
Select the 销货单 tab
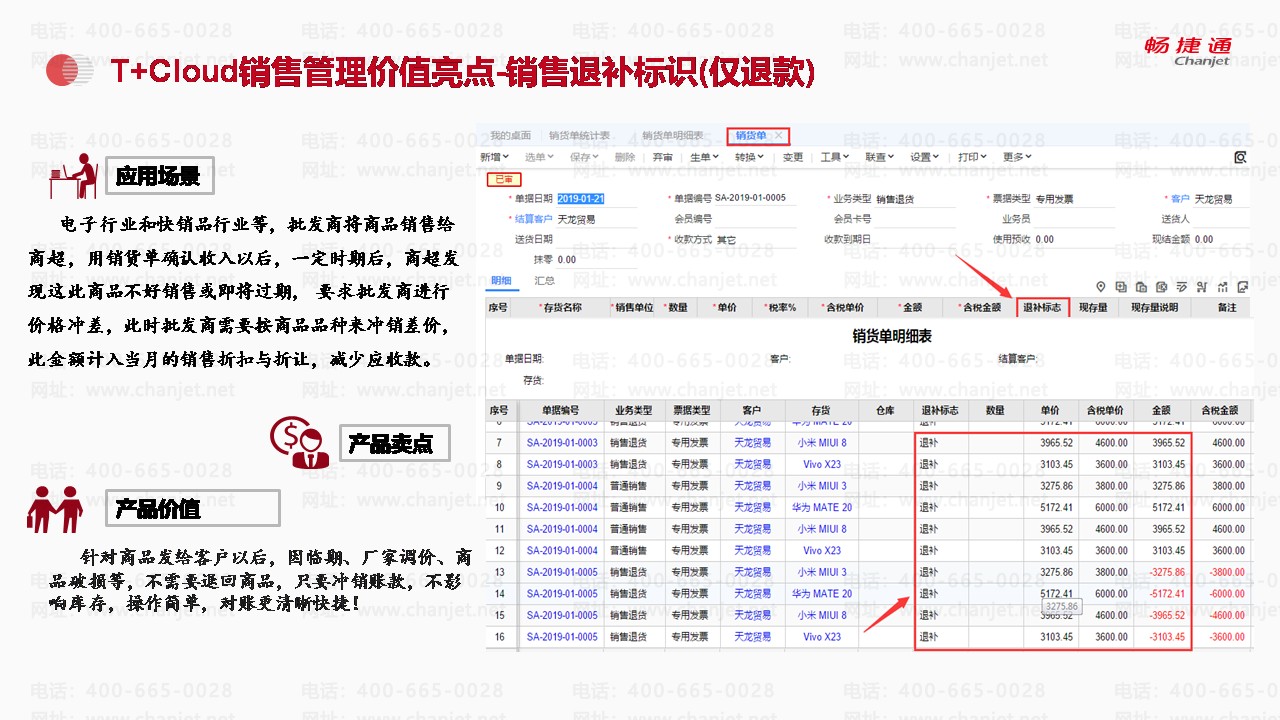point(751,135)
